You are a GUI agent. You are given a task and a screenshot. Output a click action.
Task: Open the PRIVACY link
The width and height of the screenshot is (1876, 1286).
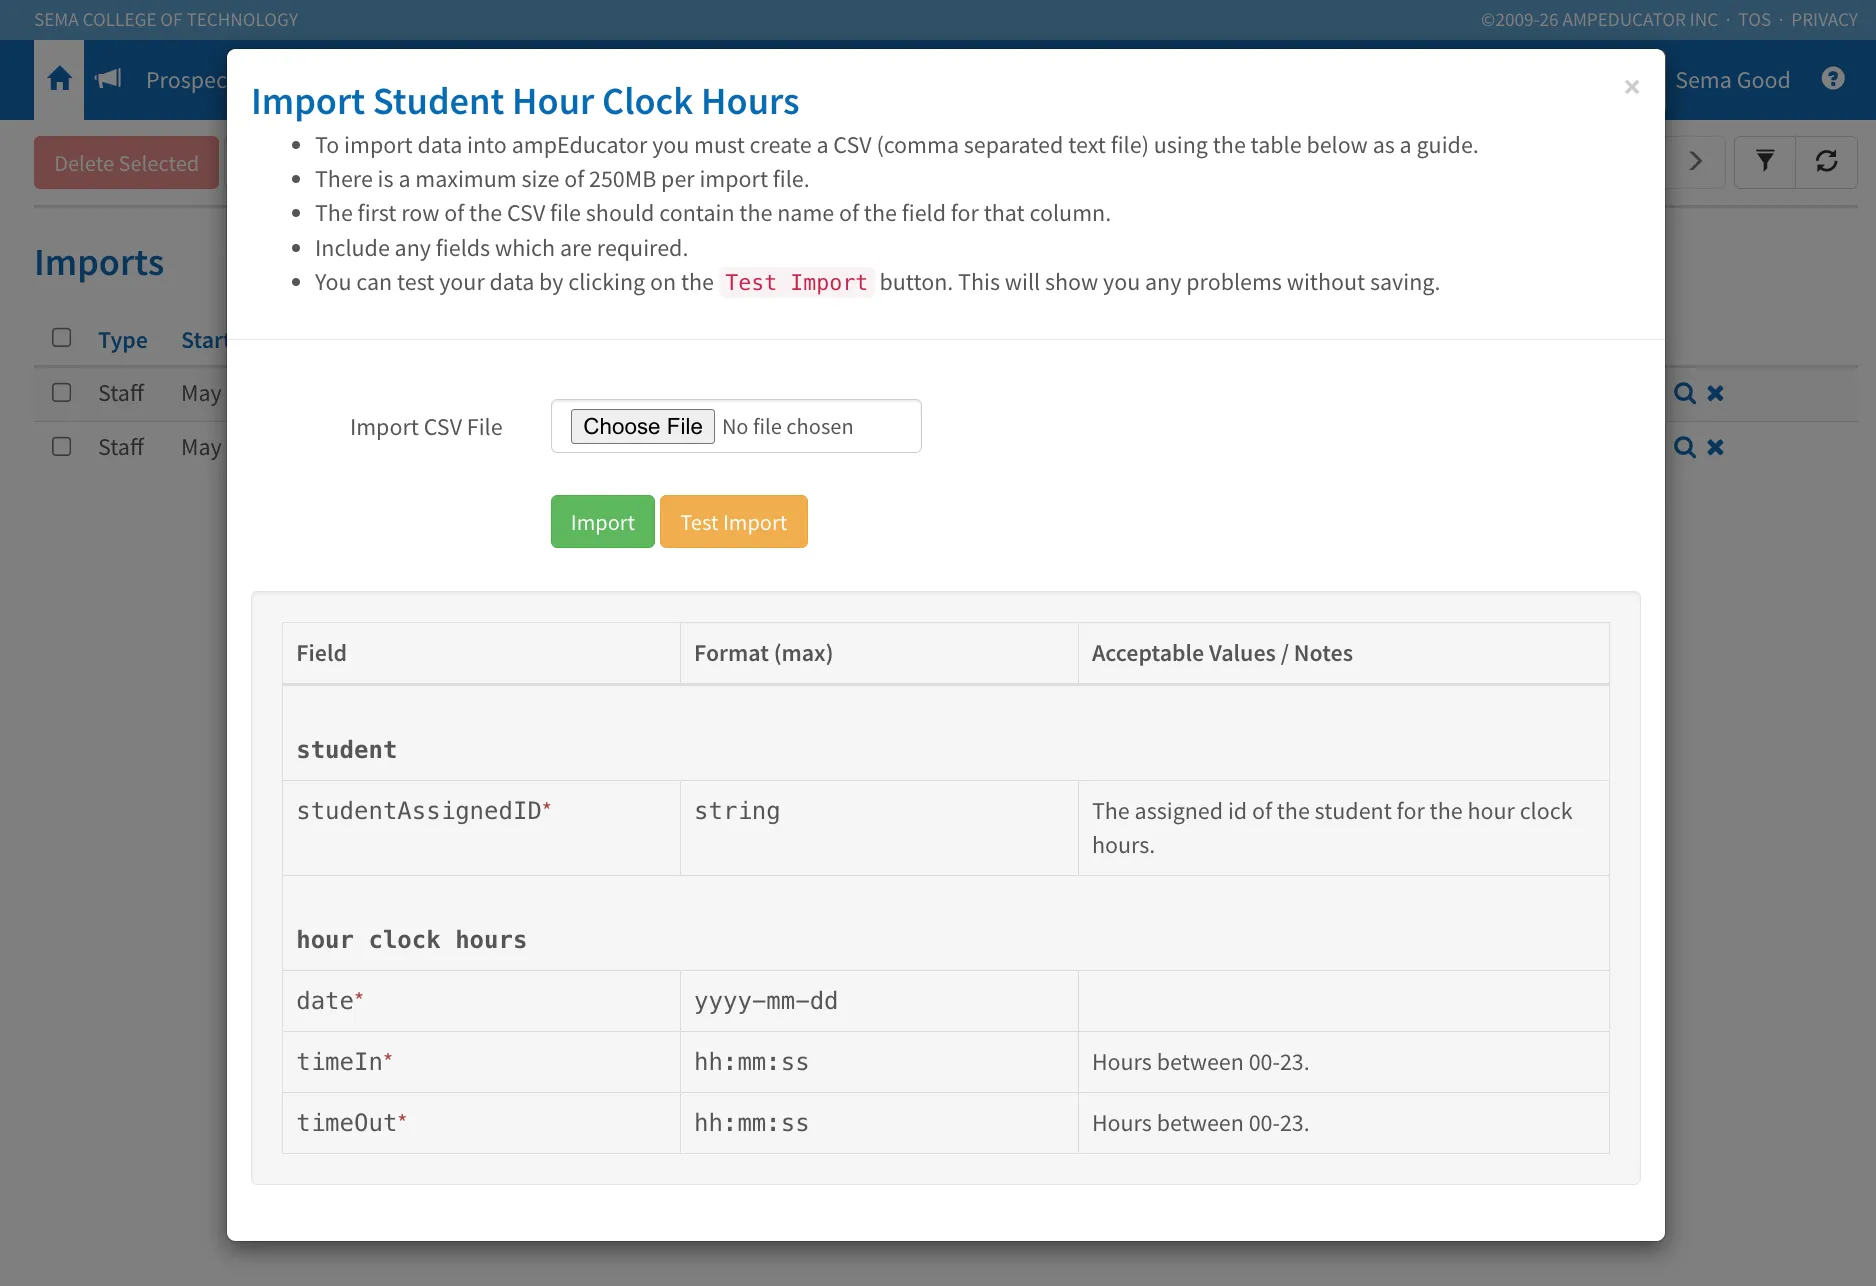coord(1824,20)
